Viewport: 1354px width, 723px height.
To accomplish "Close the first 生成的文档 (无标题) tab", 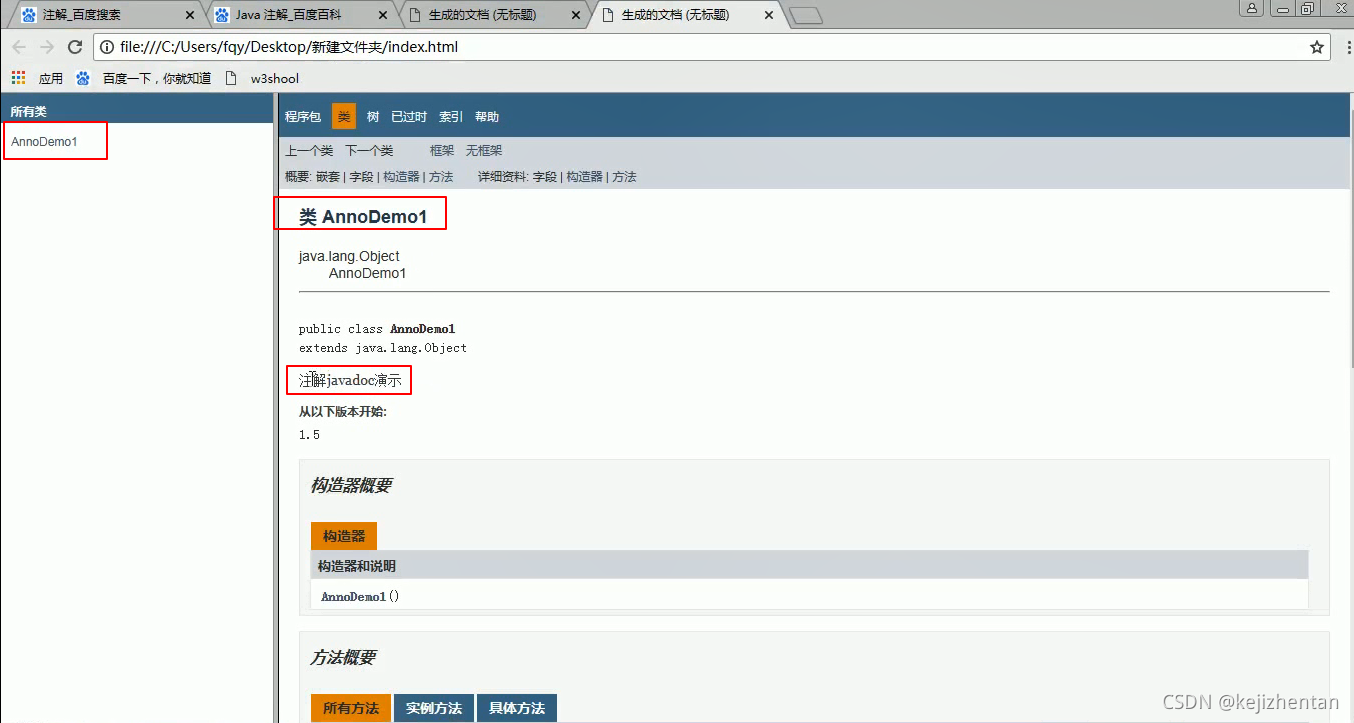I will click(x=575, y=16).
